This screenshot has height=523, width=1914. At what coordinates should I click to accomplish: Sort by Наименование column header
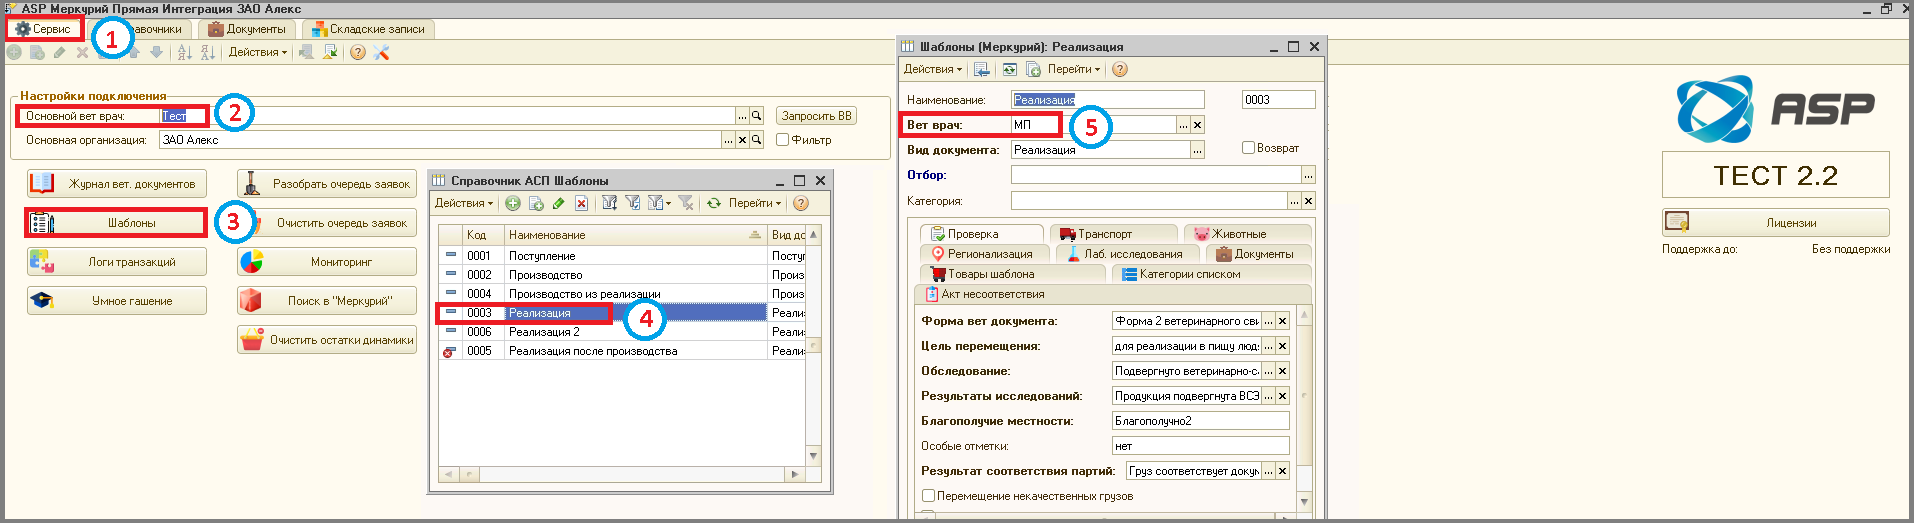pyautogui.click(x=634, y=235)
